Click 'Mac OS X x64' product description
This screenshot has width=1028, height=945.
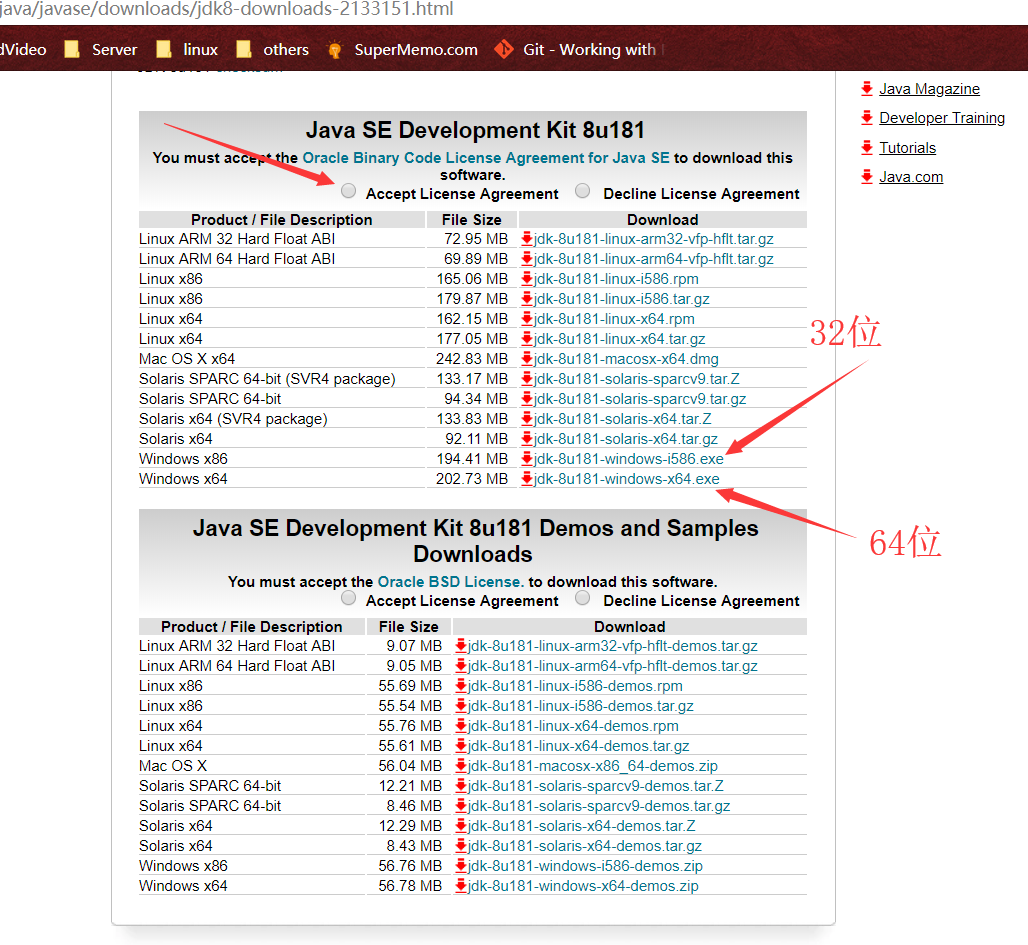pos(187,359)
